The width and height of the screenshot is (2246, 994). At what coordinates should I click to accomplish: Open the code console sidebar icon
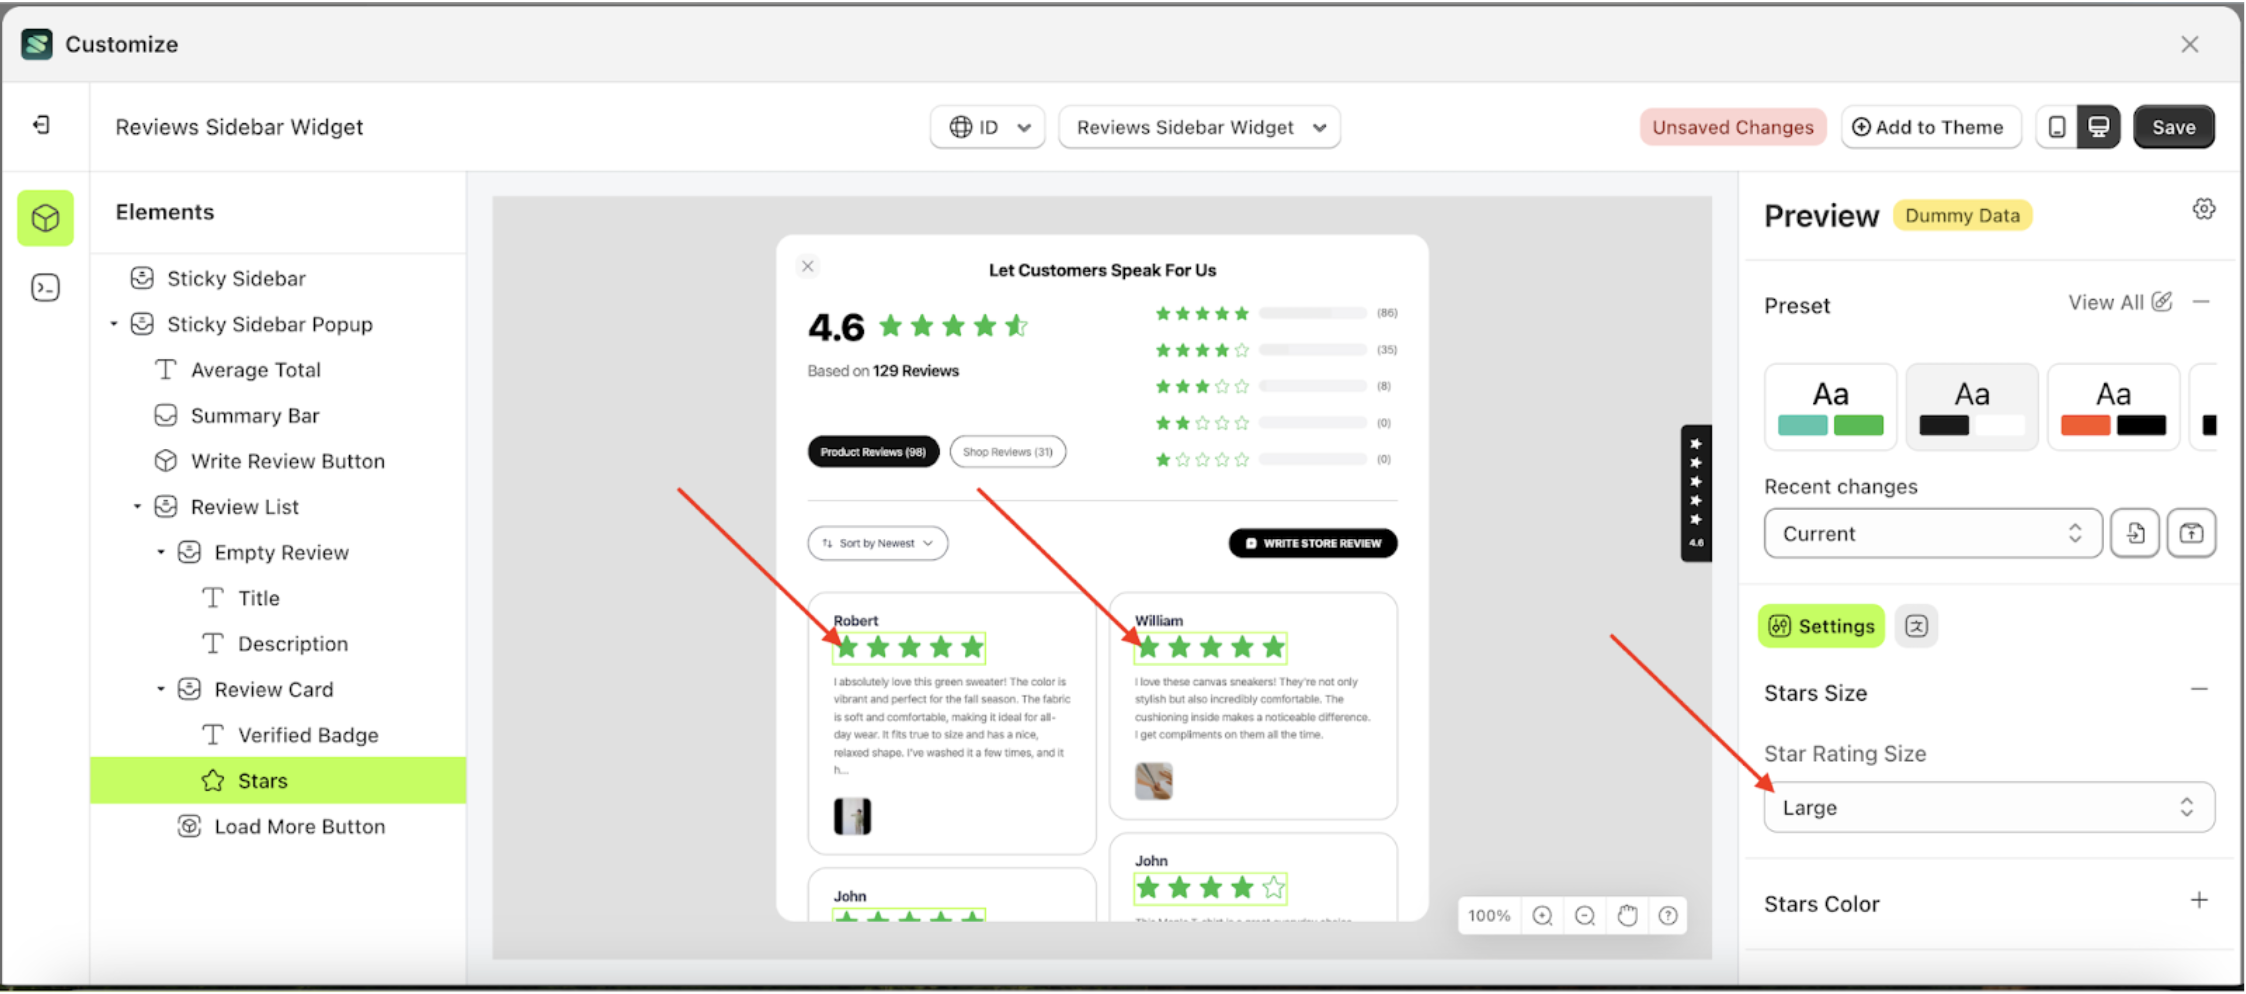45,288
